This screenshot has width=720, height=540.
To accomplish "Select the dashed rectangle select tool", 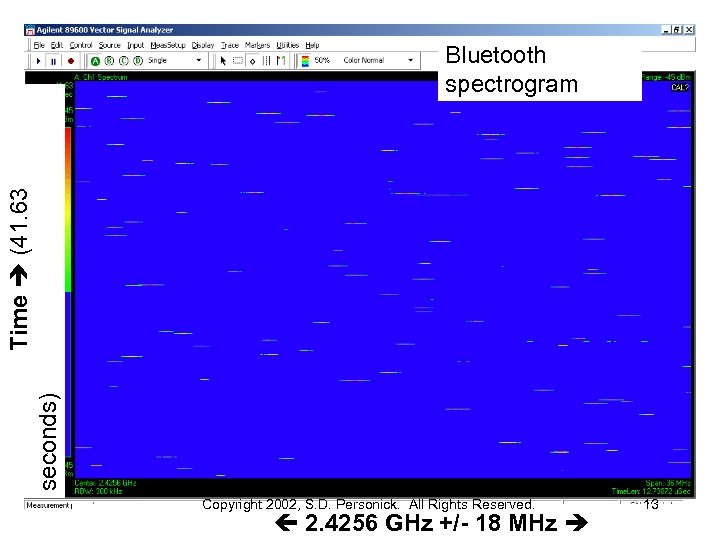I will tap(238, 61).
